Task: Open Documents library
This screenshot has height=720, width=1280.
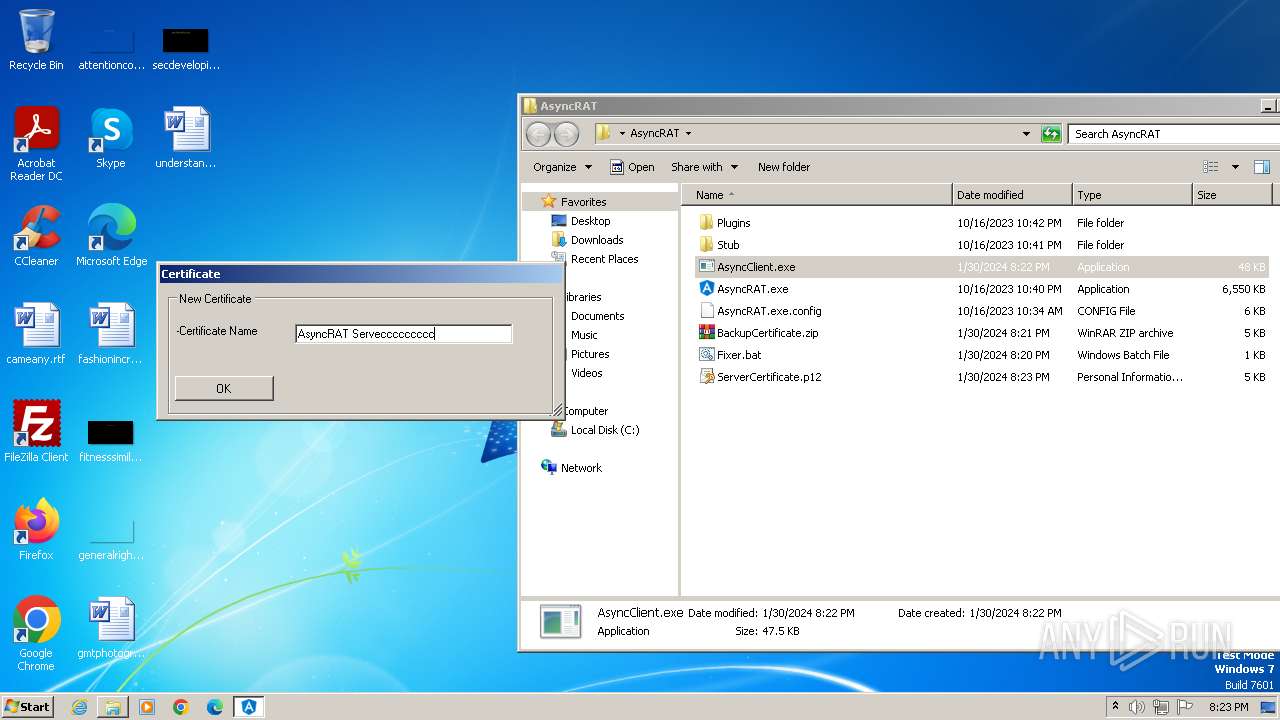Action: pyautogui.click(x=596, y=316)
